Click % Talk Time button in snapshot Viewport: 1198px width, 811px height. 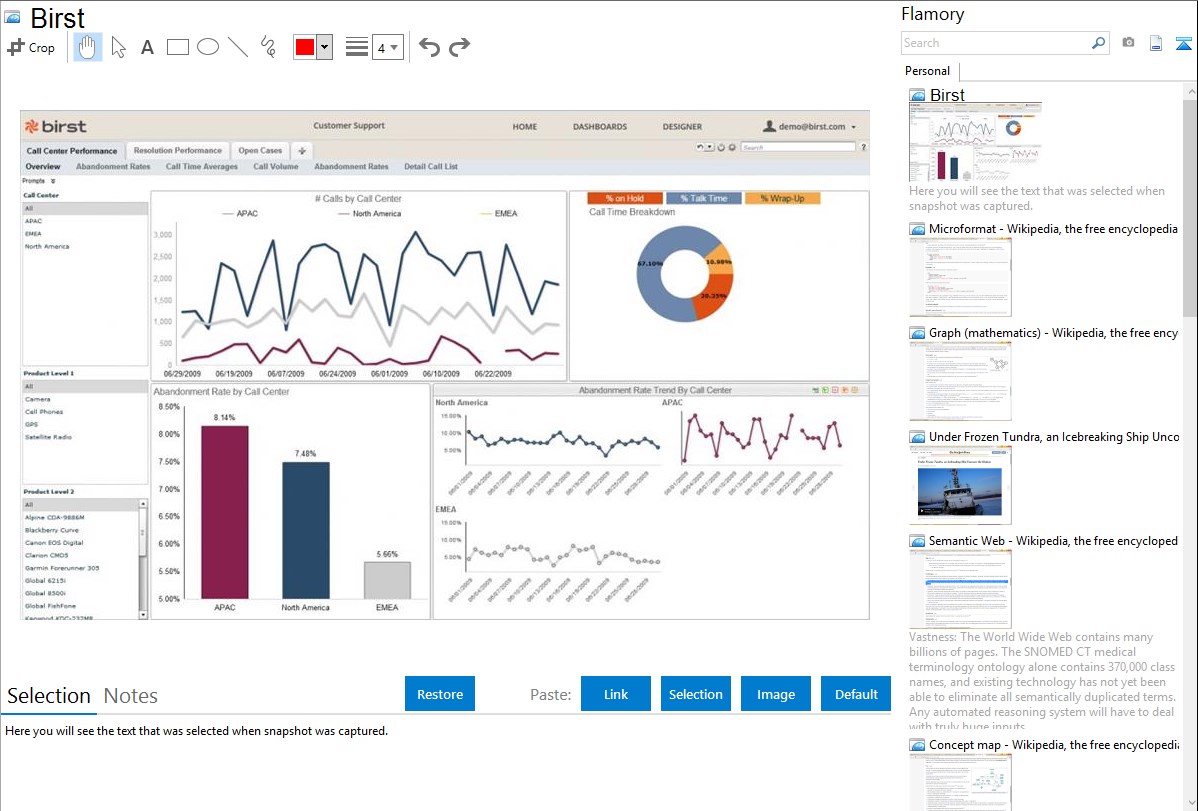click(x=704, y=198)
